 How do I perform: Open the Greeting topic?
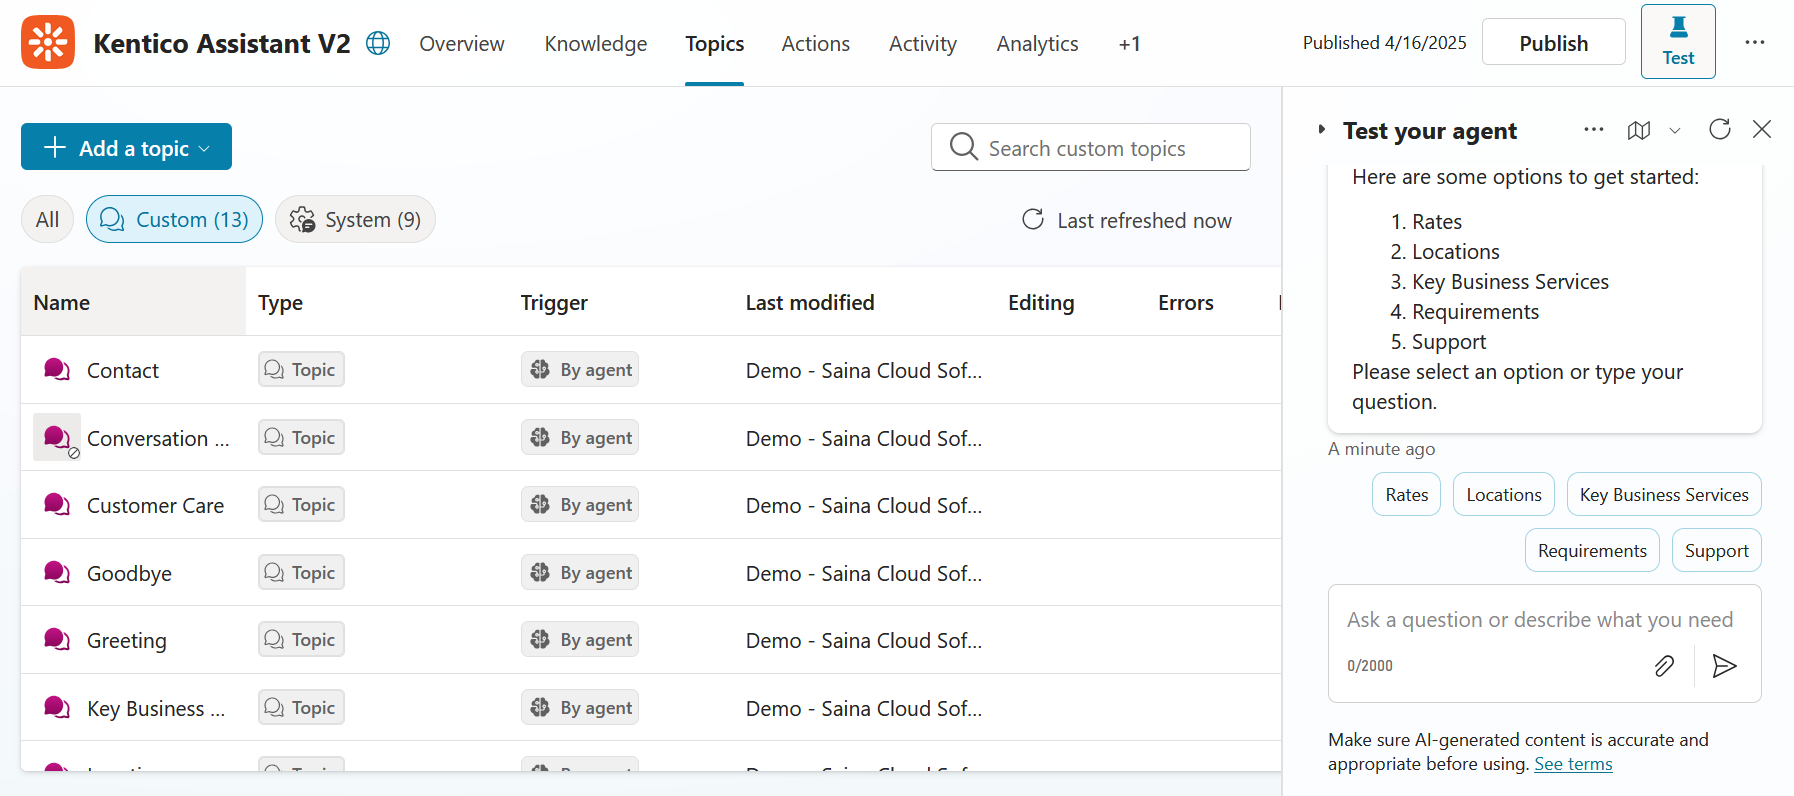click(x=127, y=640)
